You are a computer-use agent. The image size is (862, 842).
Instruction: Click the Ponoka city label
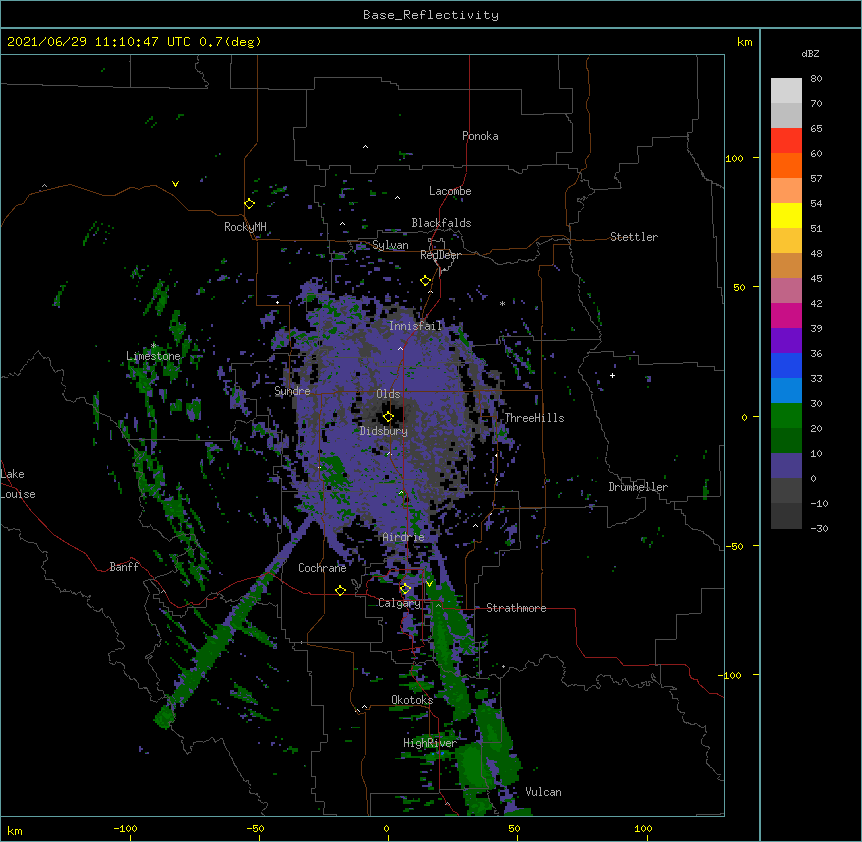pos(480,136)
